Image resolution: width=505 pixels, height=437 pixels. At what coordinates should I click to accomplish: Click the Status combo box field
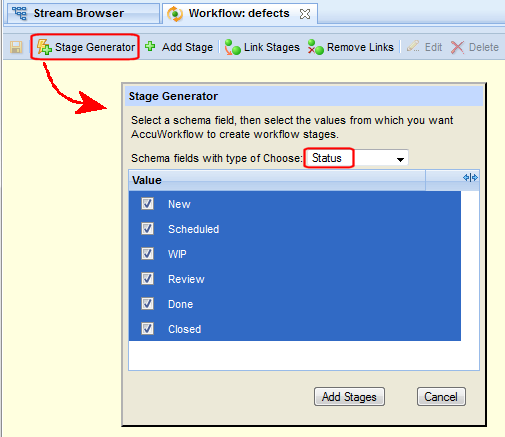356,158
